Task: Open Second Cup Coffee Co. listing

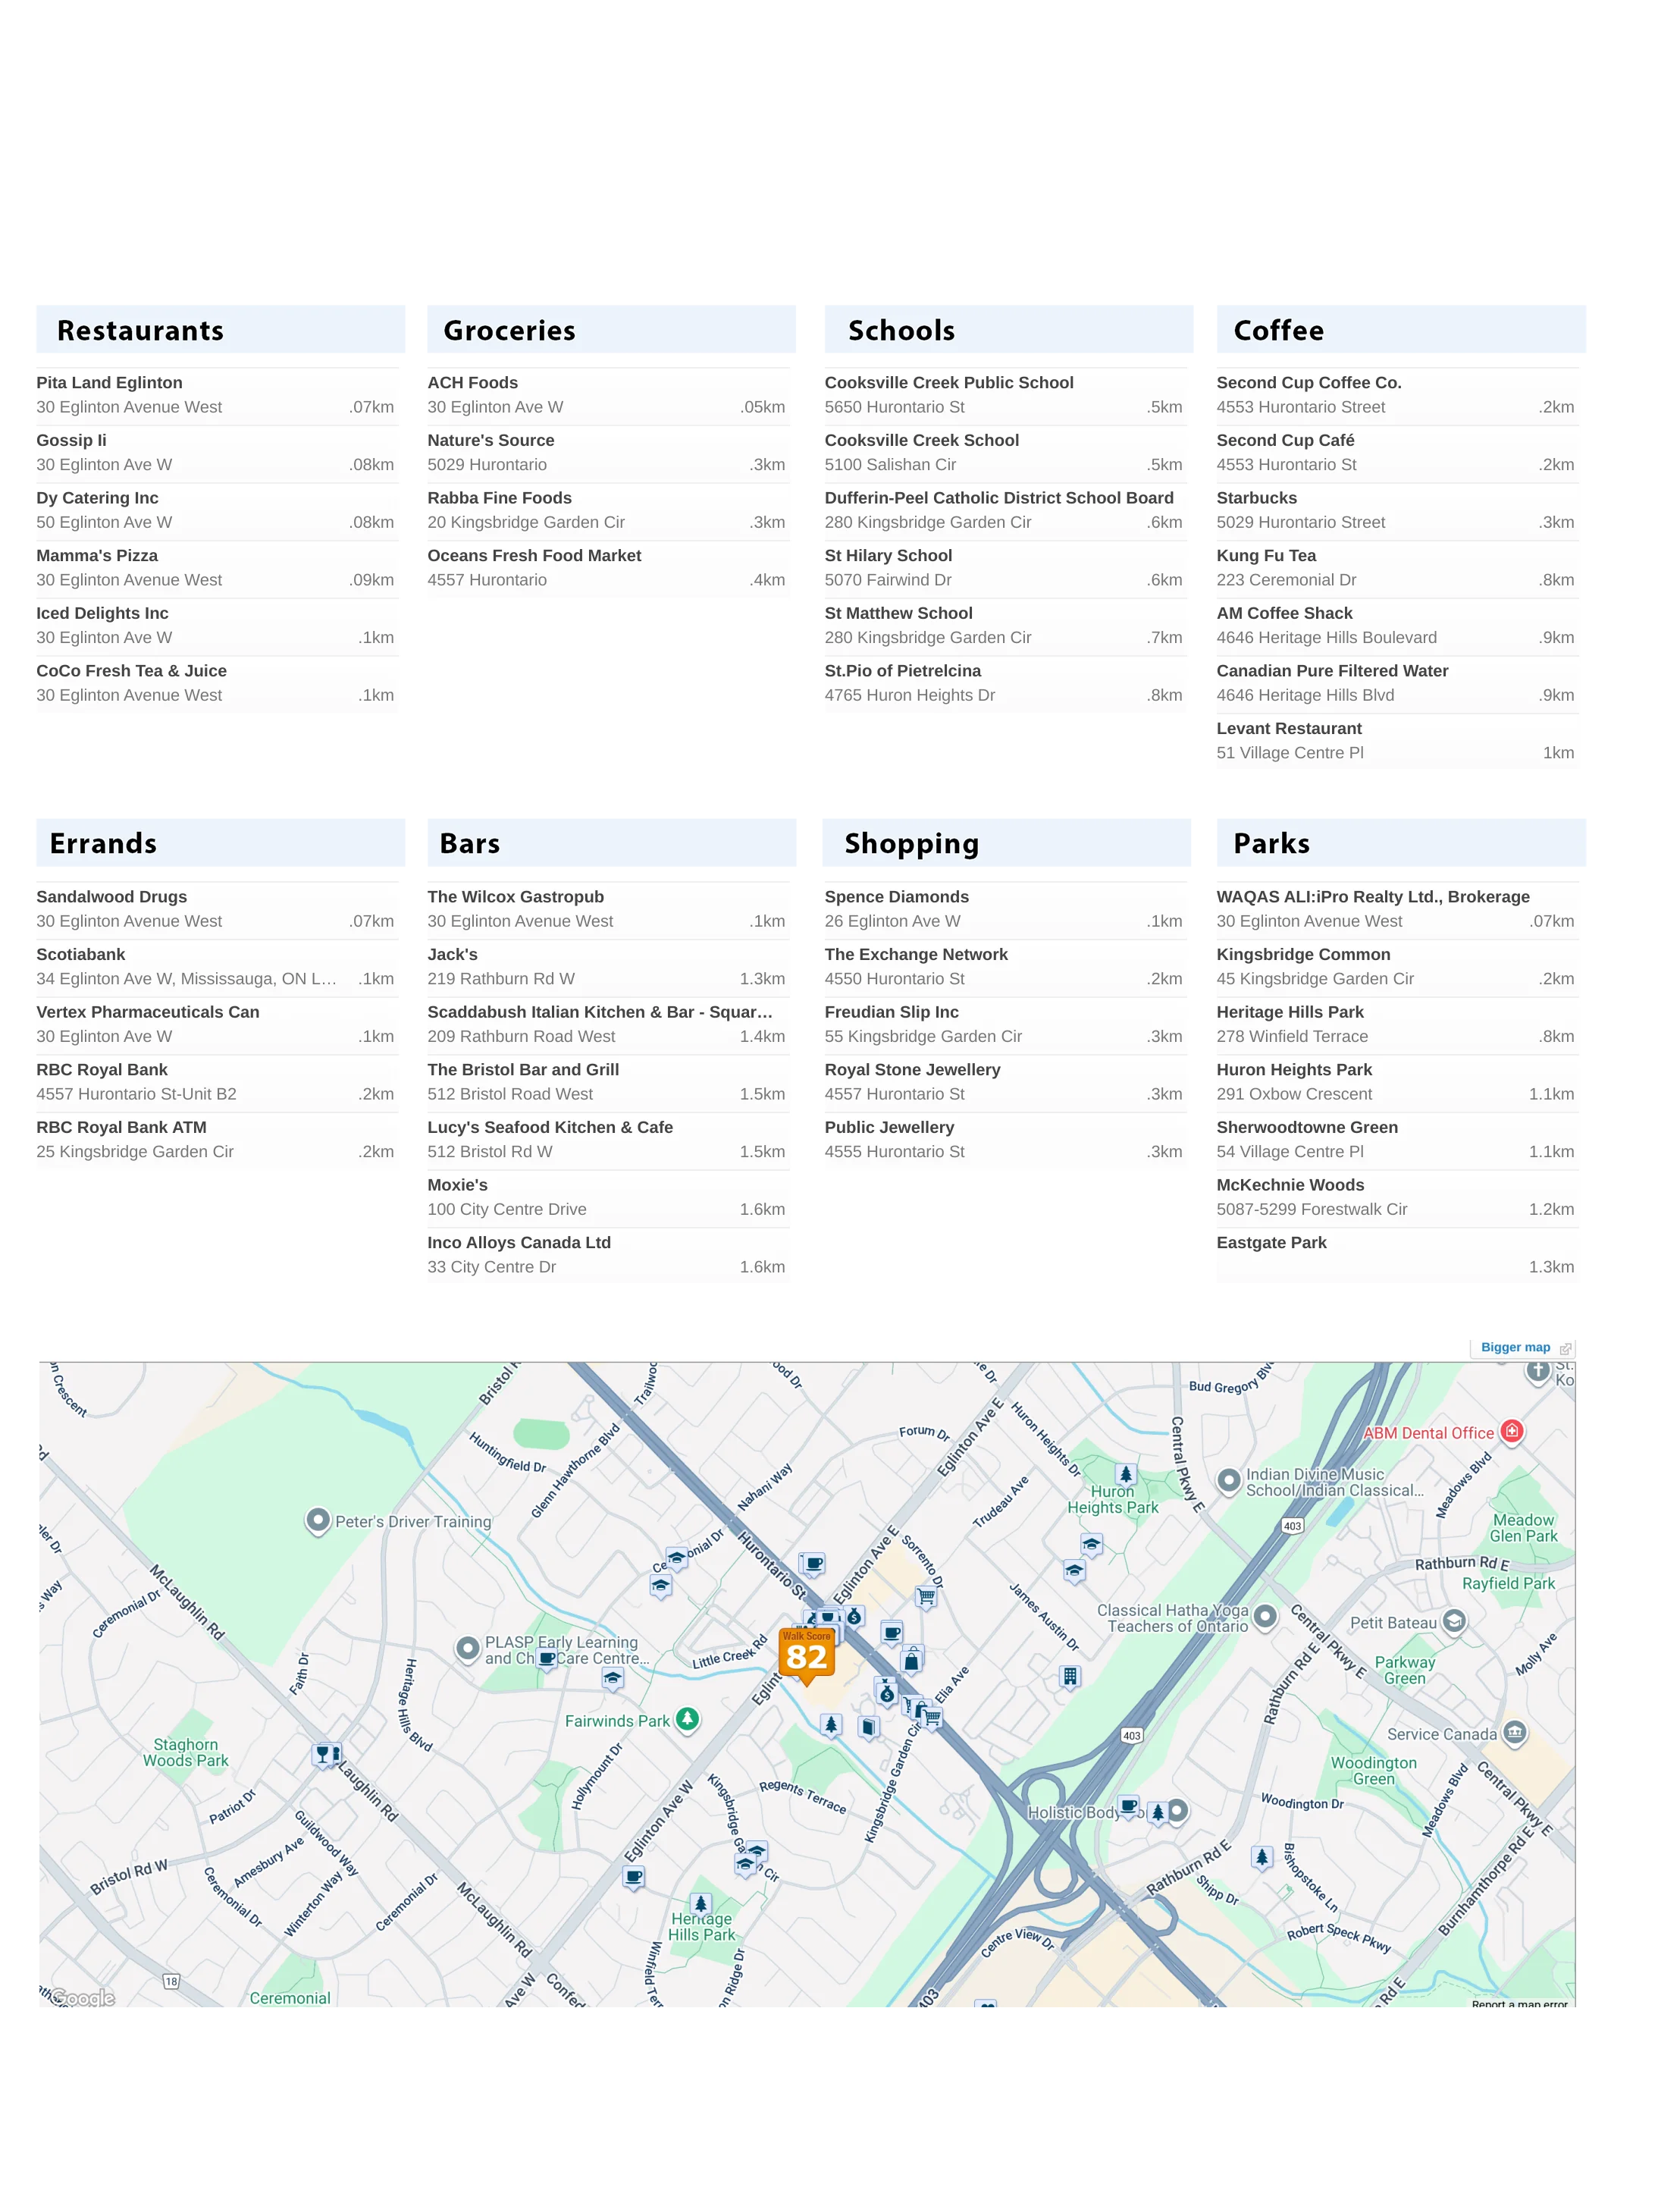Action: pyautogui.click(x=1308, y=383)
